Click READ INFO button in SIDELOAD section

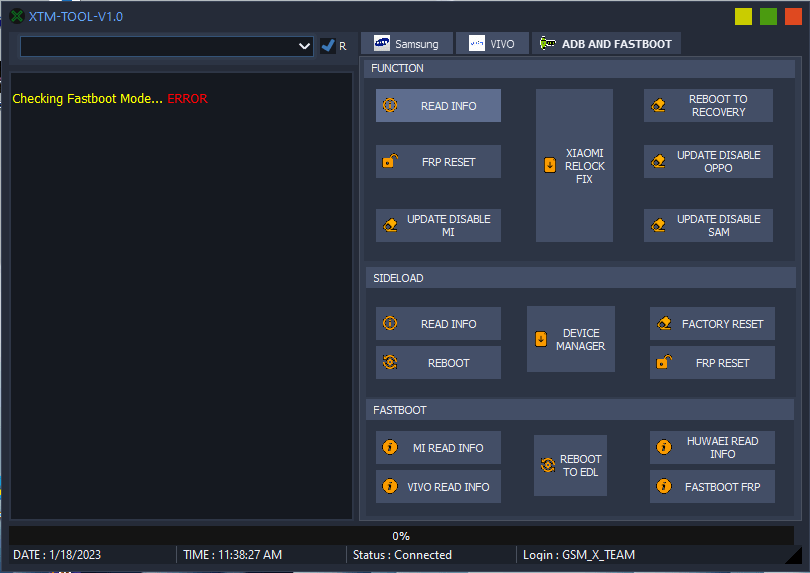point(438,324)
